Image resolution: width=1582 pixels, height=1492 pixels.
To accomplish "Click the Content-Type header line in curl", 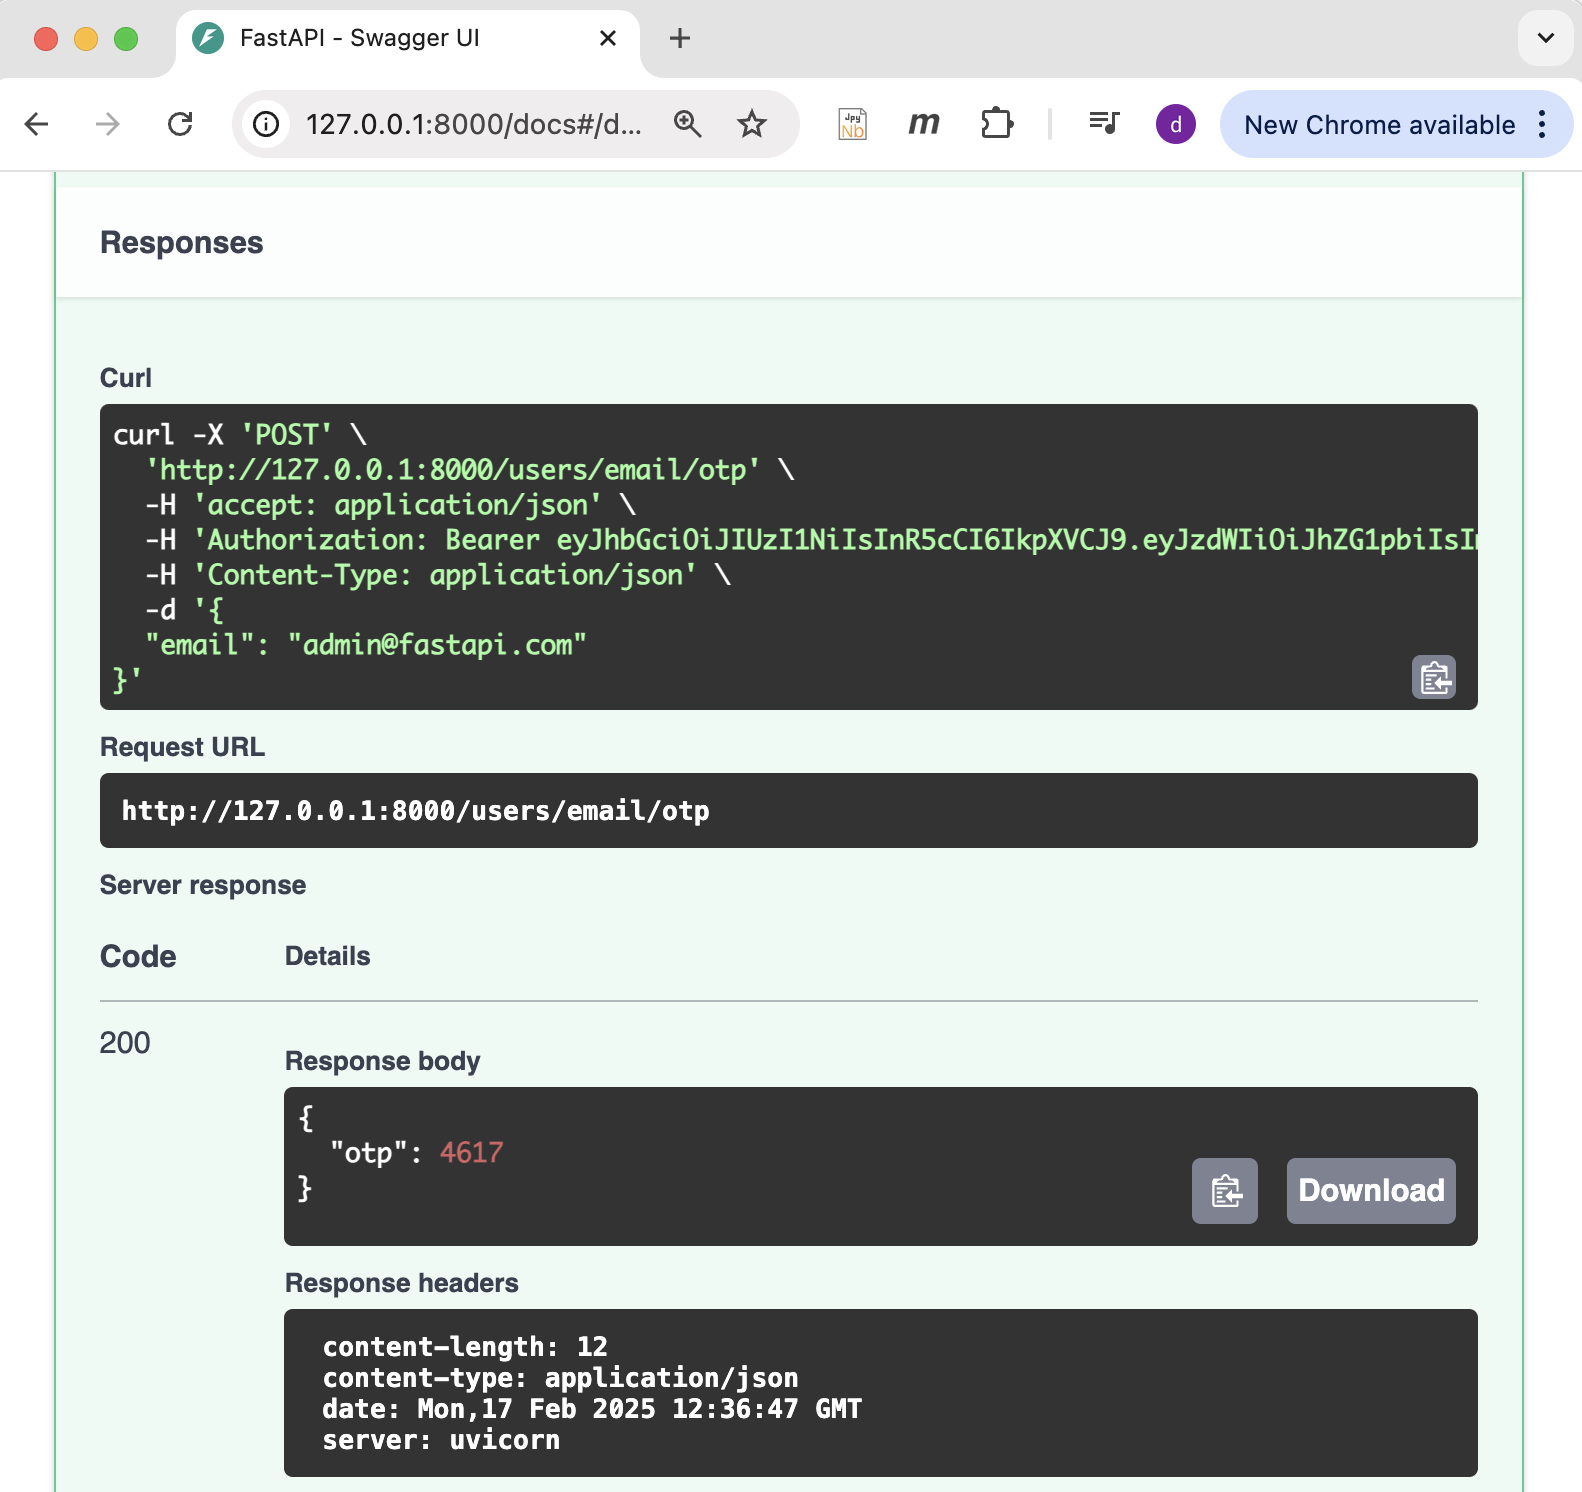I will tap(439, 575).
